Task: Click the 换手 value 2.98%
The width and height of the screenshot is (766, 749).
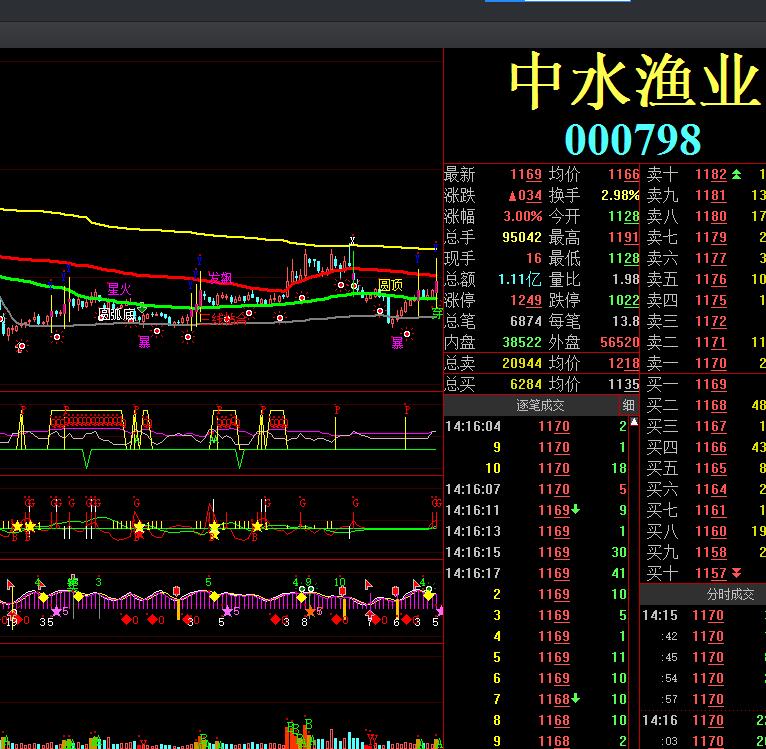Action: click(x=620, y=195)
